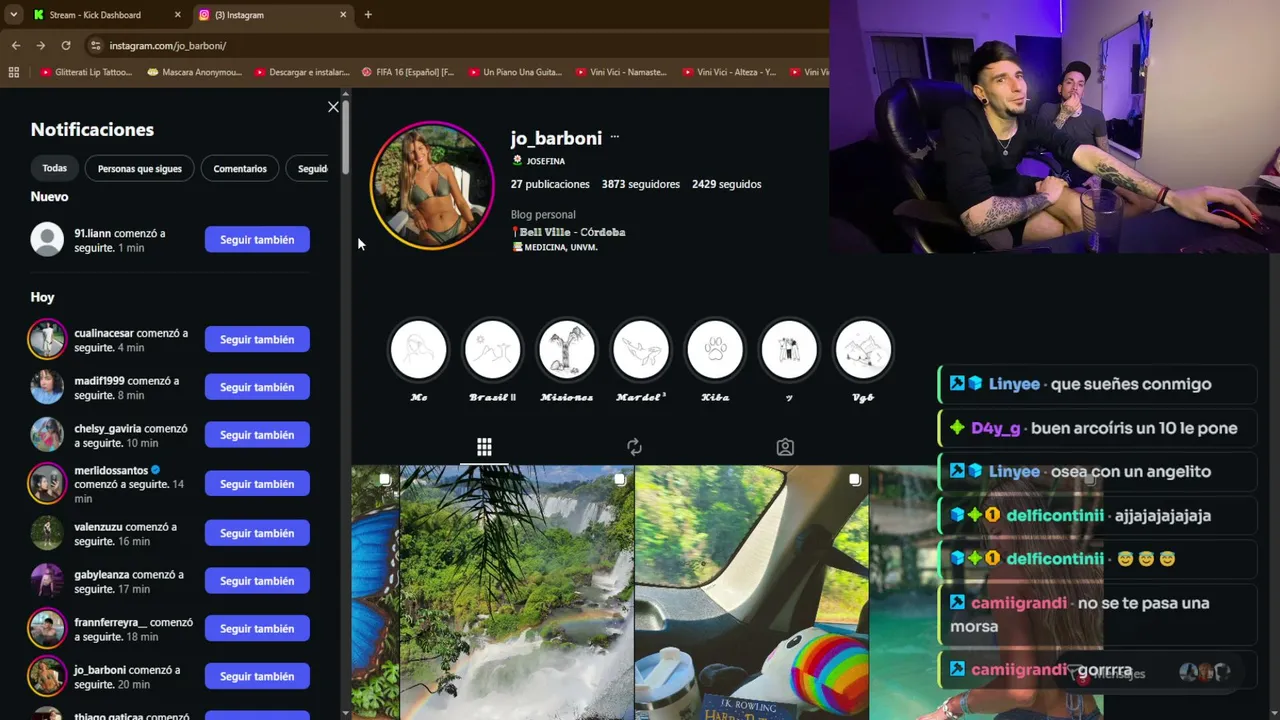Viewport: 1280px width, 720px height.
Task: Open the waterfall and palm leaves post
Action: 517,593
